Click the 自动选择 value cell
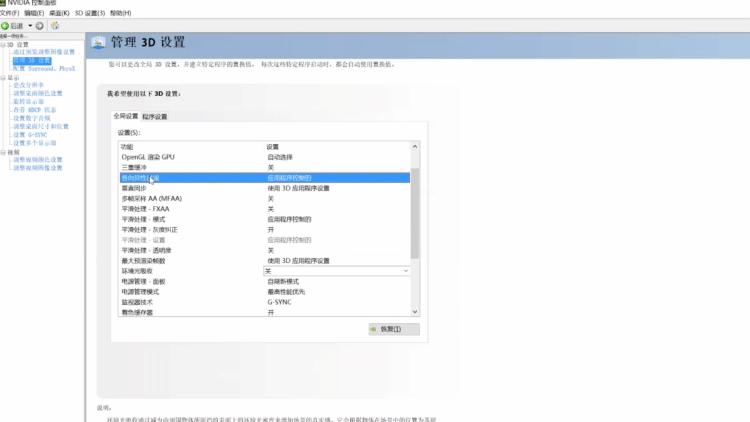This screenshot has height=422, width=750. [x=280, y=157]
